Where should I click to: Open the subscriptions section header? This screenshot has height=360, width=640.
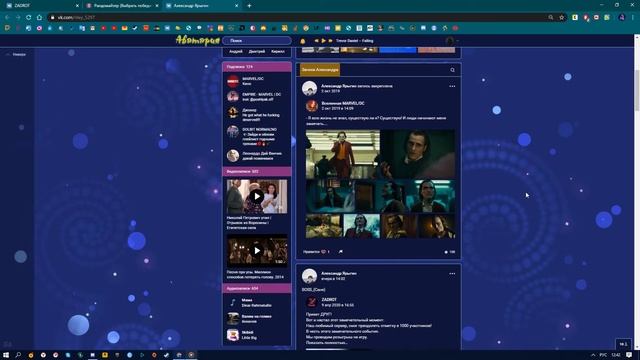click(x=257, y=67)
